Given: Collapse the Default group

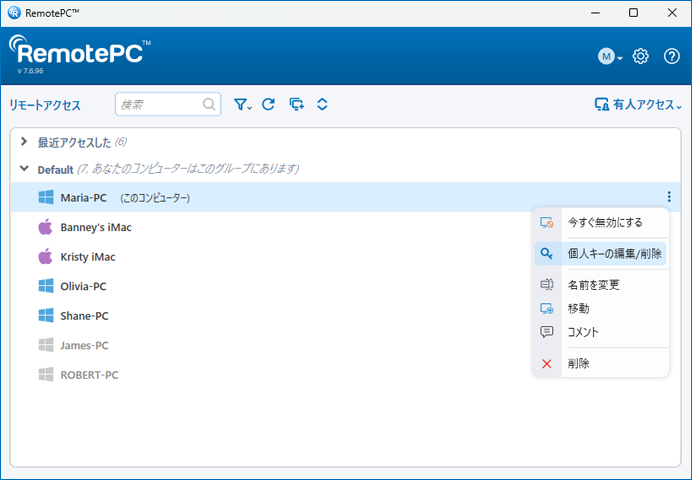Looking at the screenshot, I should (x=24, y=169).
